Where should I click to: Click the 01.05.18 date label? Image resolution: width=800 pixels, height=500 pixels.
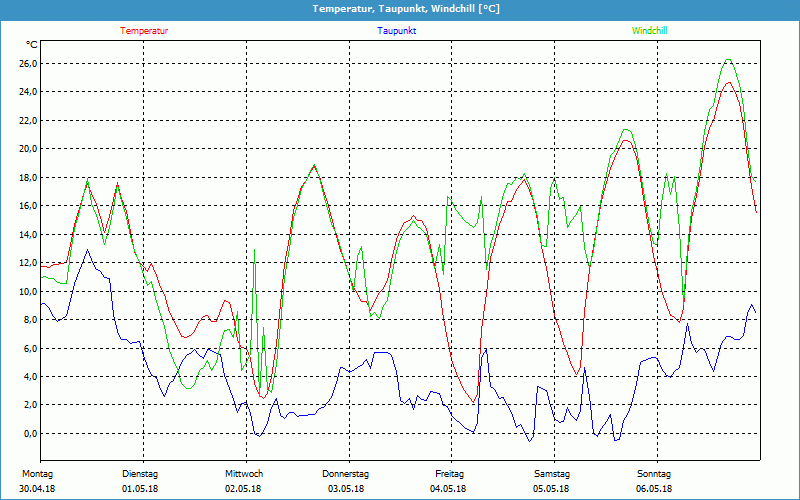click(x=140, y=489)
